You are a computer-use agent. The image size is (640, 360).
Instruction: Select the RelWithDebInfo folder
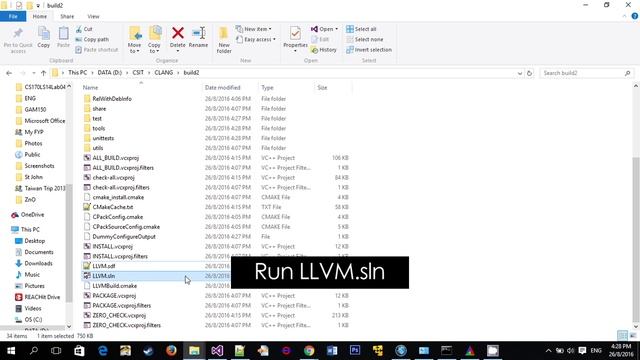coord(112,99)
